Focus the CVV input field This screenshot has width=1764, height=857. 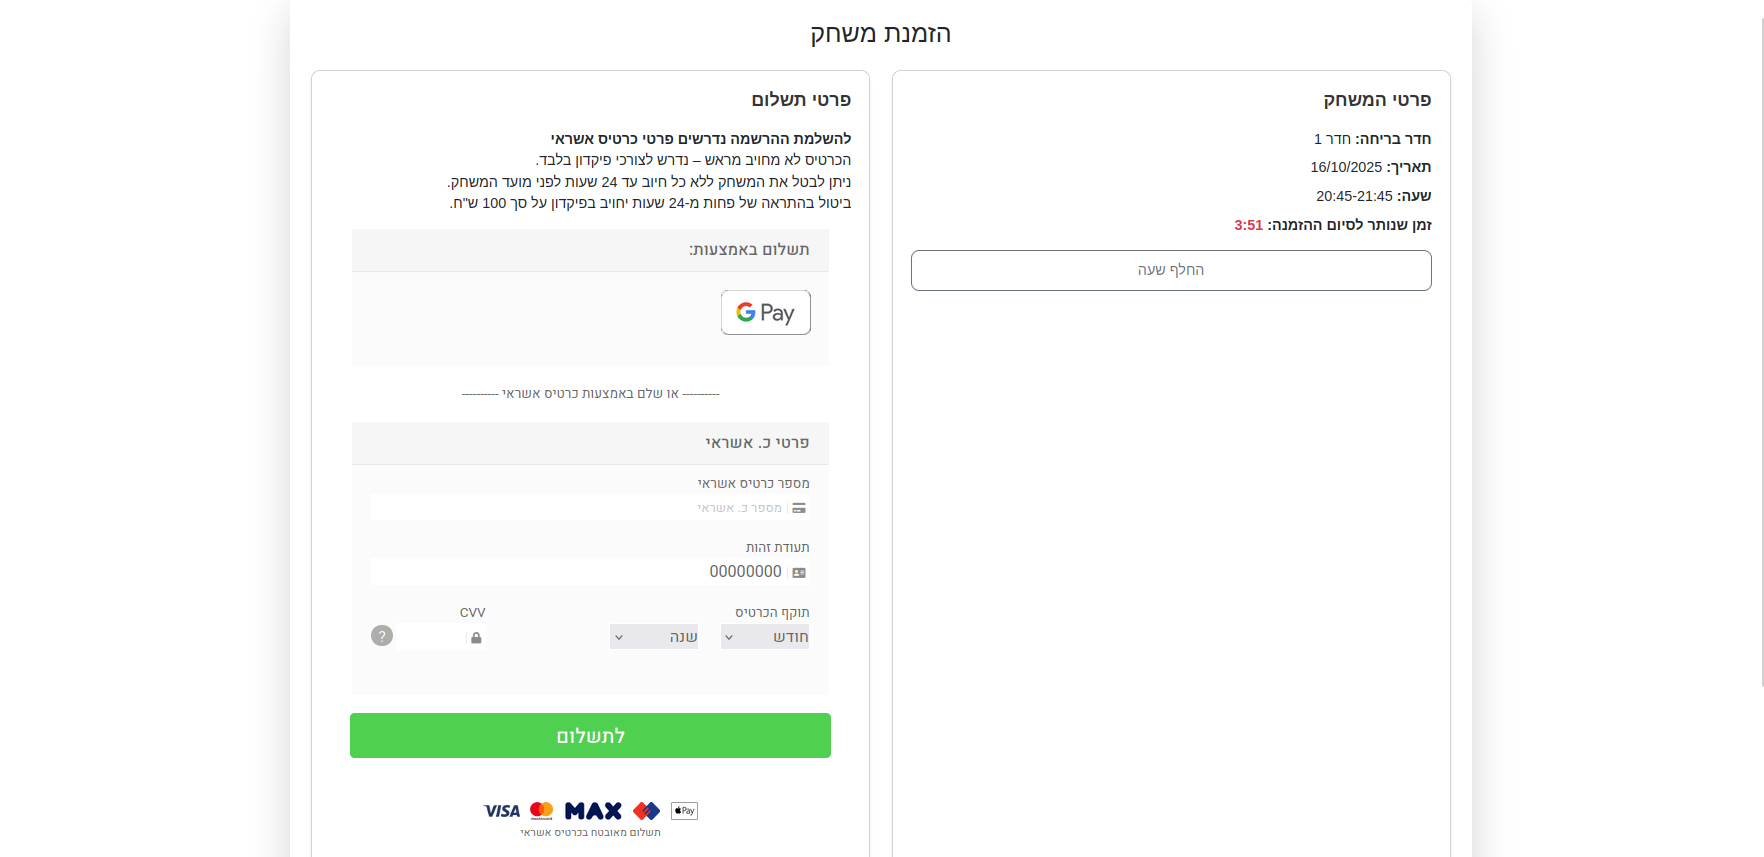432,637
